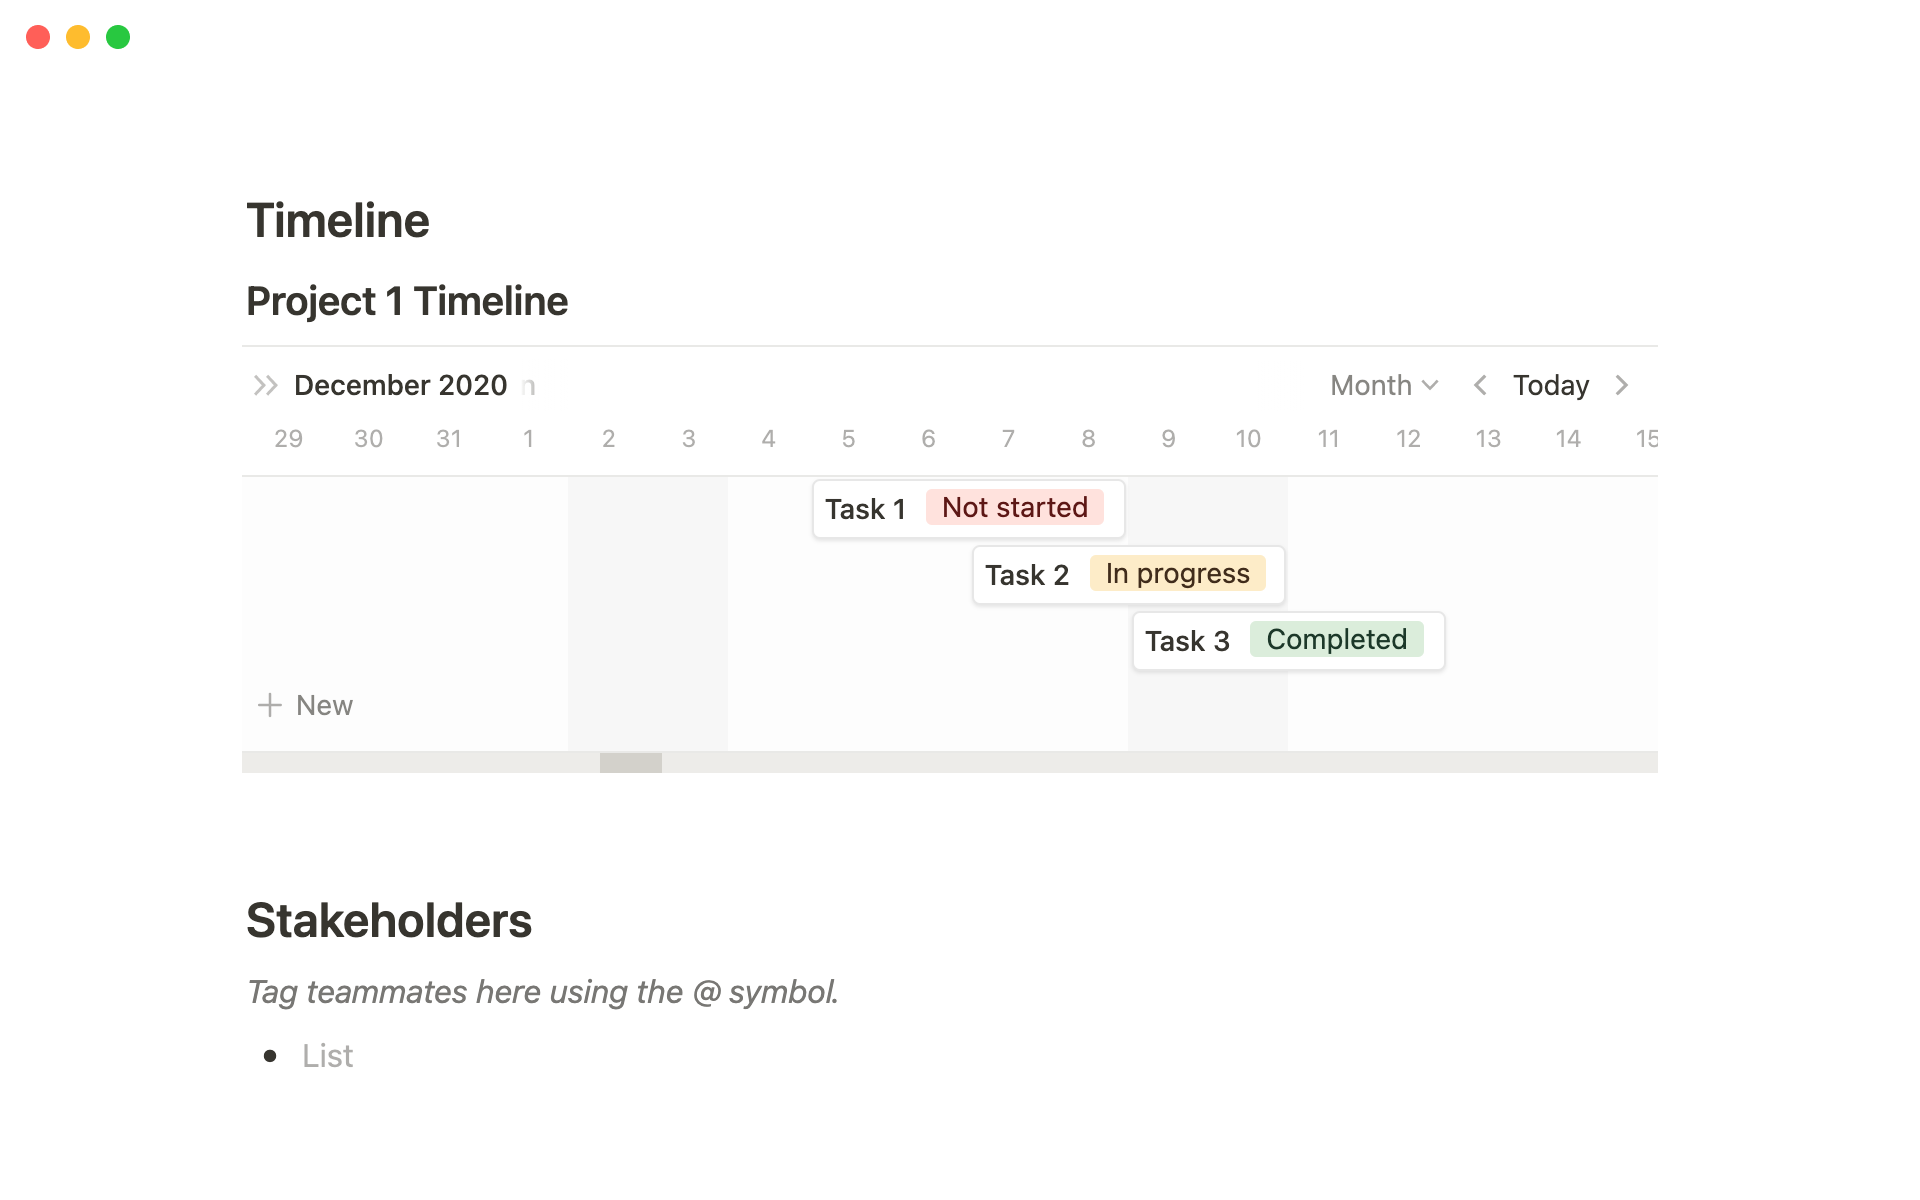This screenshot has width=1920, height=1200.
Task: Go to next timeline period arrow
Action: [x=1622, y=386]
